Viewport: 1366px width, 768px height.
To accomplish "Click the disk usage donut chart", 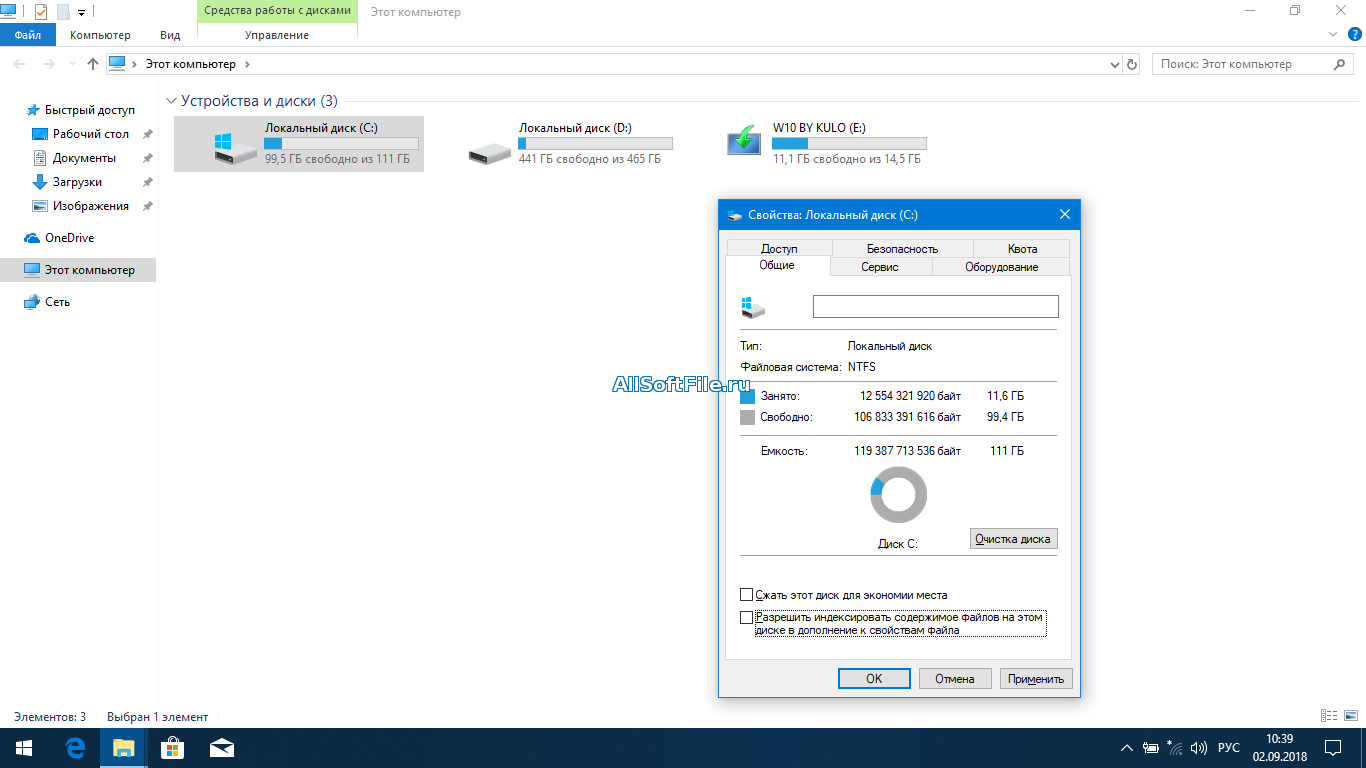I will click(898, 495).
